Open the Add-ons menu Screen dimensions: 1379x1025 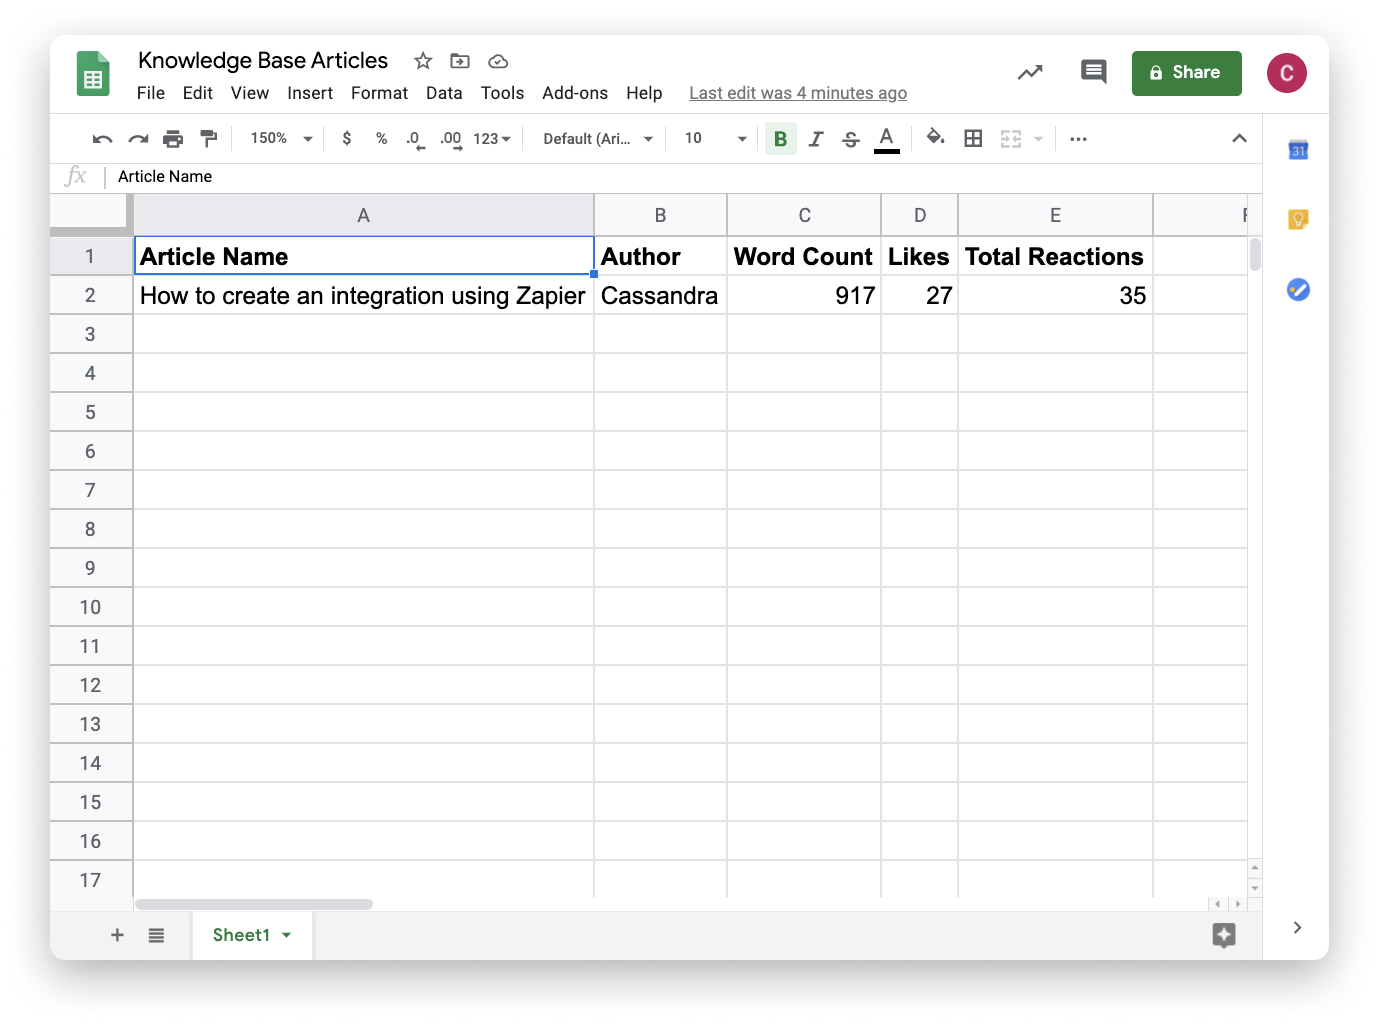pos(575,93)
